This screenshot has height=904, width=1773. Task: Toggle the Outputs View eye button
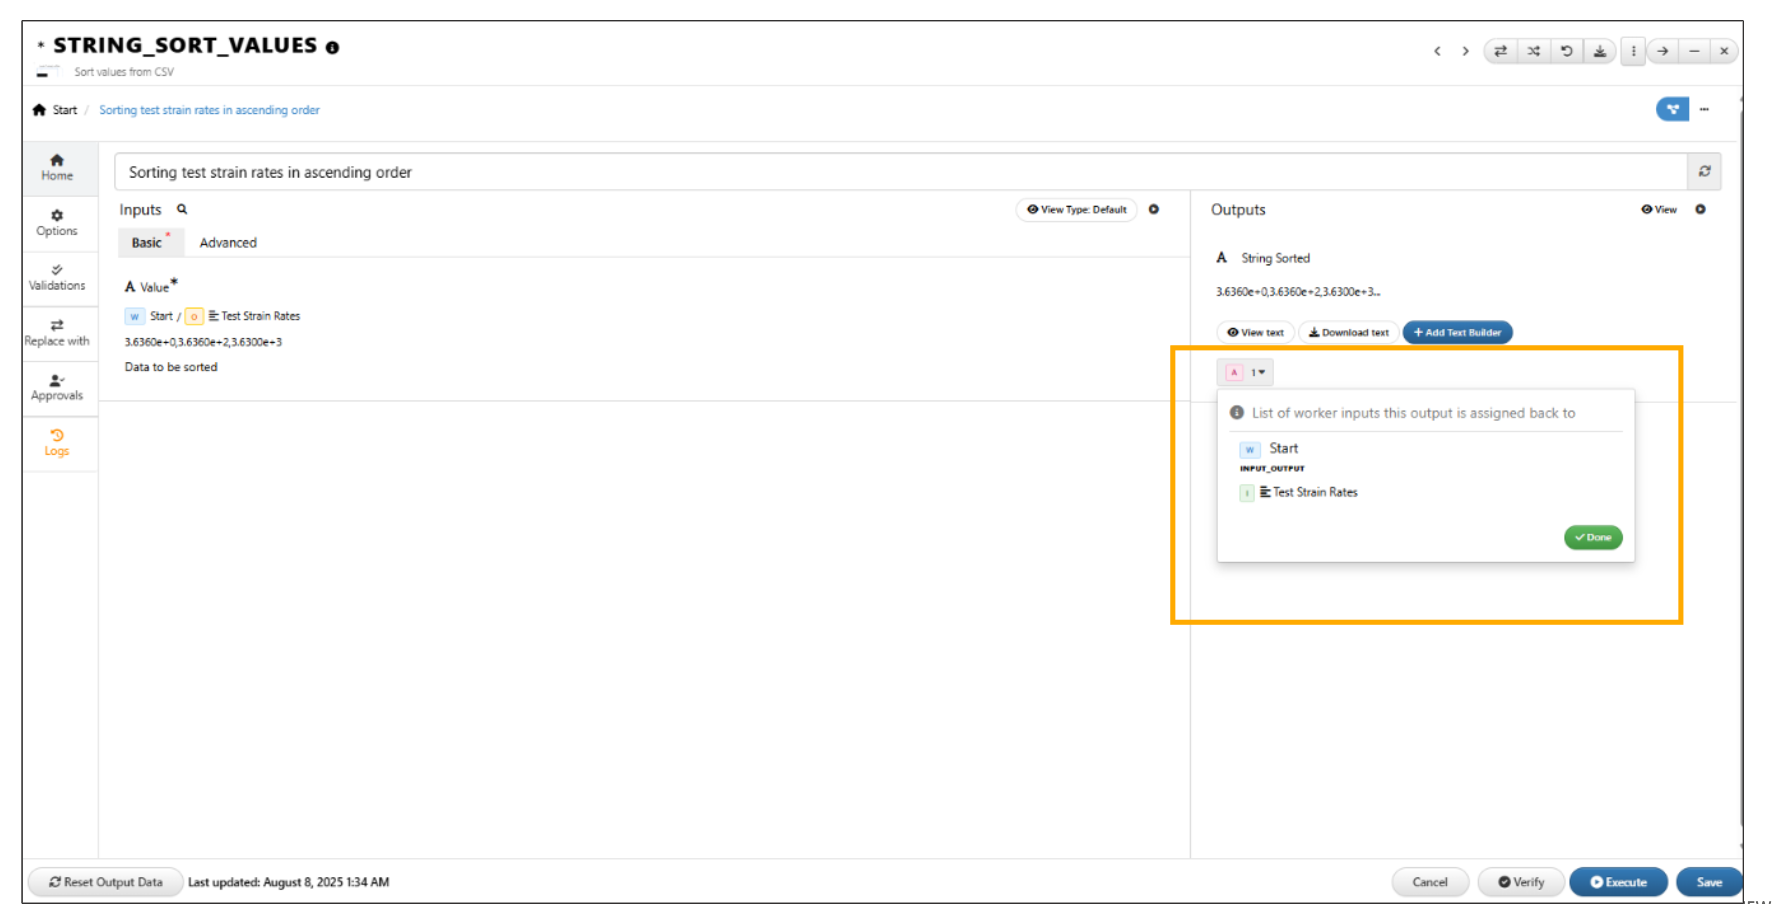[1658, 209]
